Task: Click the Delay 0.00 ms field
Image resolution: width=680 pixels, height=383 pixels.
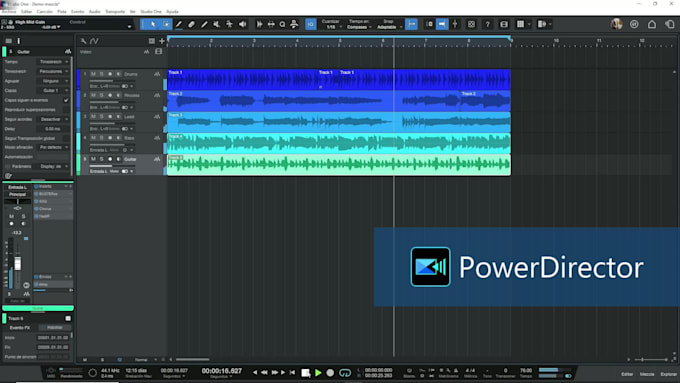Action: [53, 129]
